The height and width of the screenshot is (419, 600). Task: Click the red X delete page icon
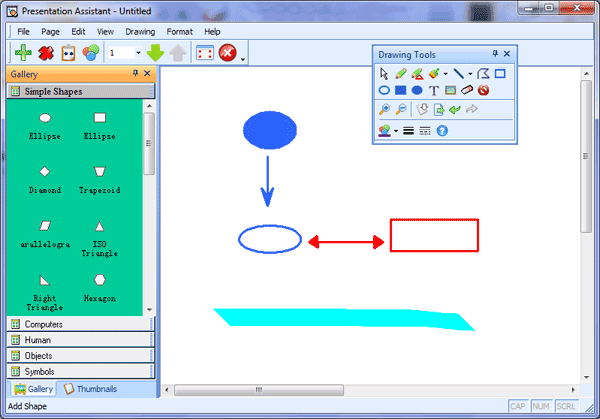point(45,52)
